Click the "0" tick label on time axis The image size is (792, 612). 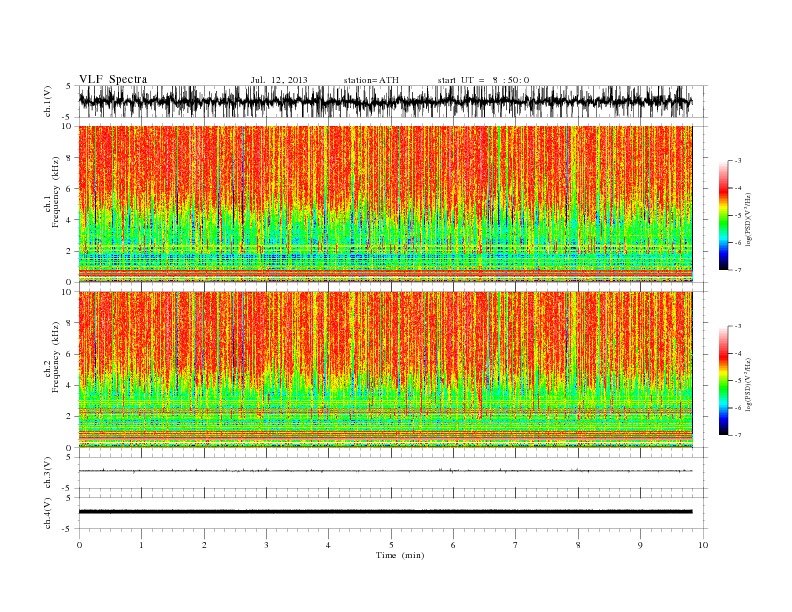79,545
